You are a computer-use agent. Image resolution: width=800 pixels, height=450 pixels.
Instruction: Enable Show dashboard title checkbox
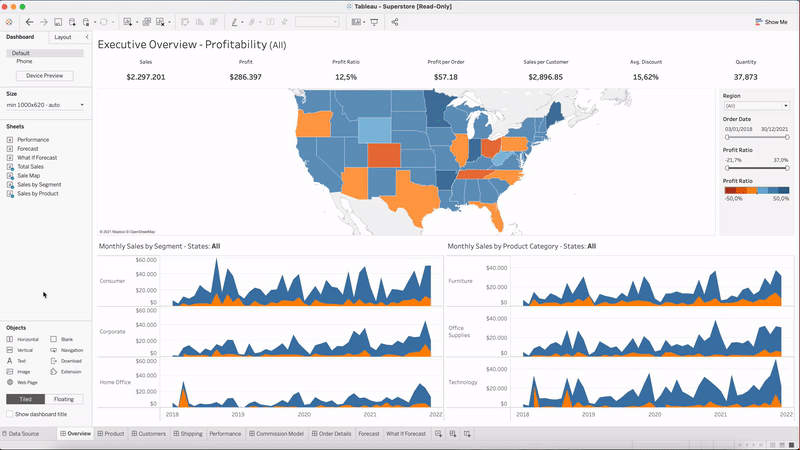click(x=10, y=414)
